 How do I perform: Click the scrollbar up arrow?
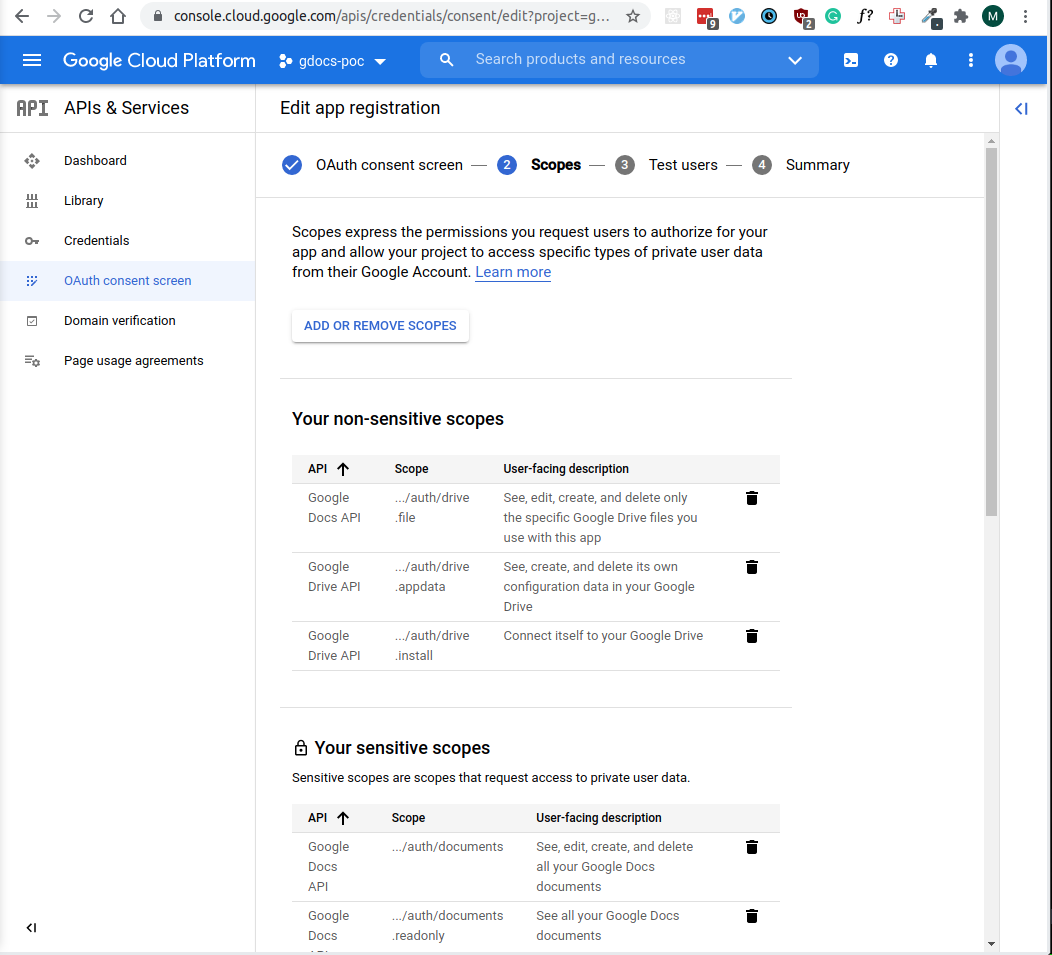[991, 141]
